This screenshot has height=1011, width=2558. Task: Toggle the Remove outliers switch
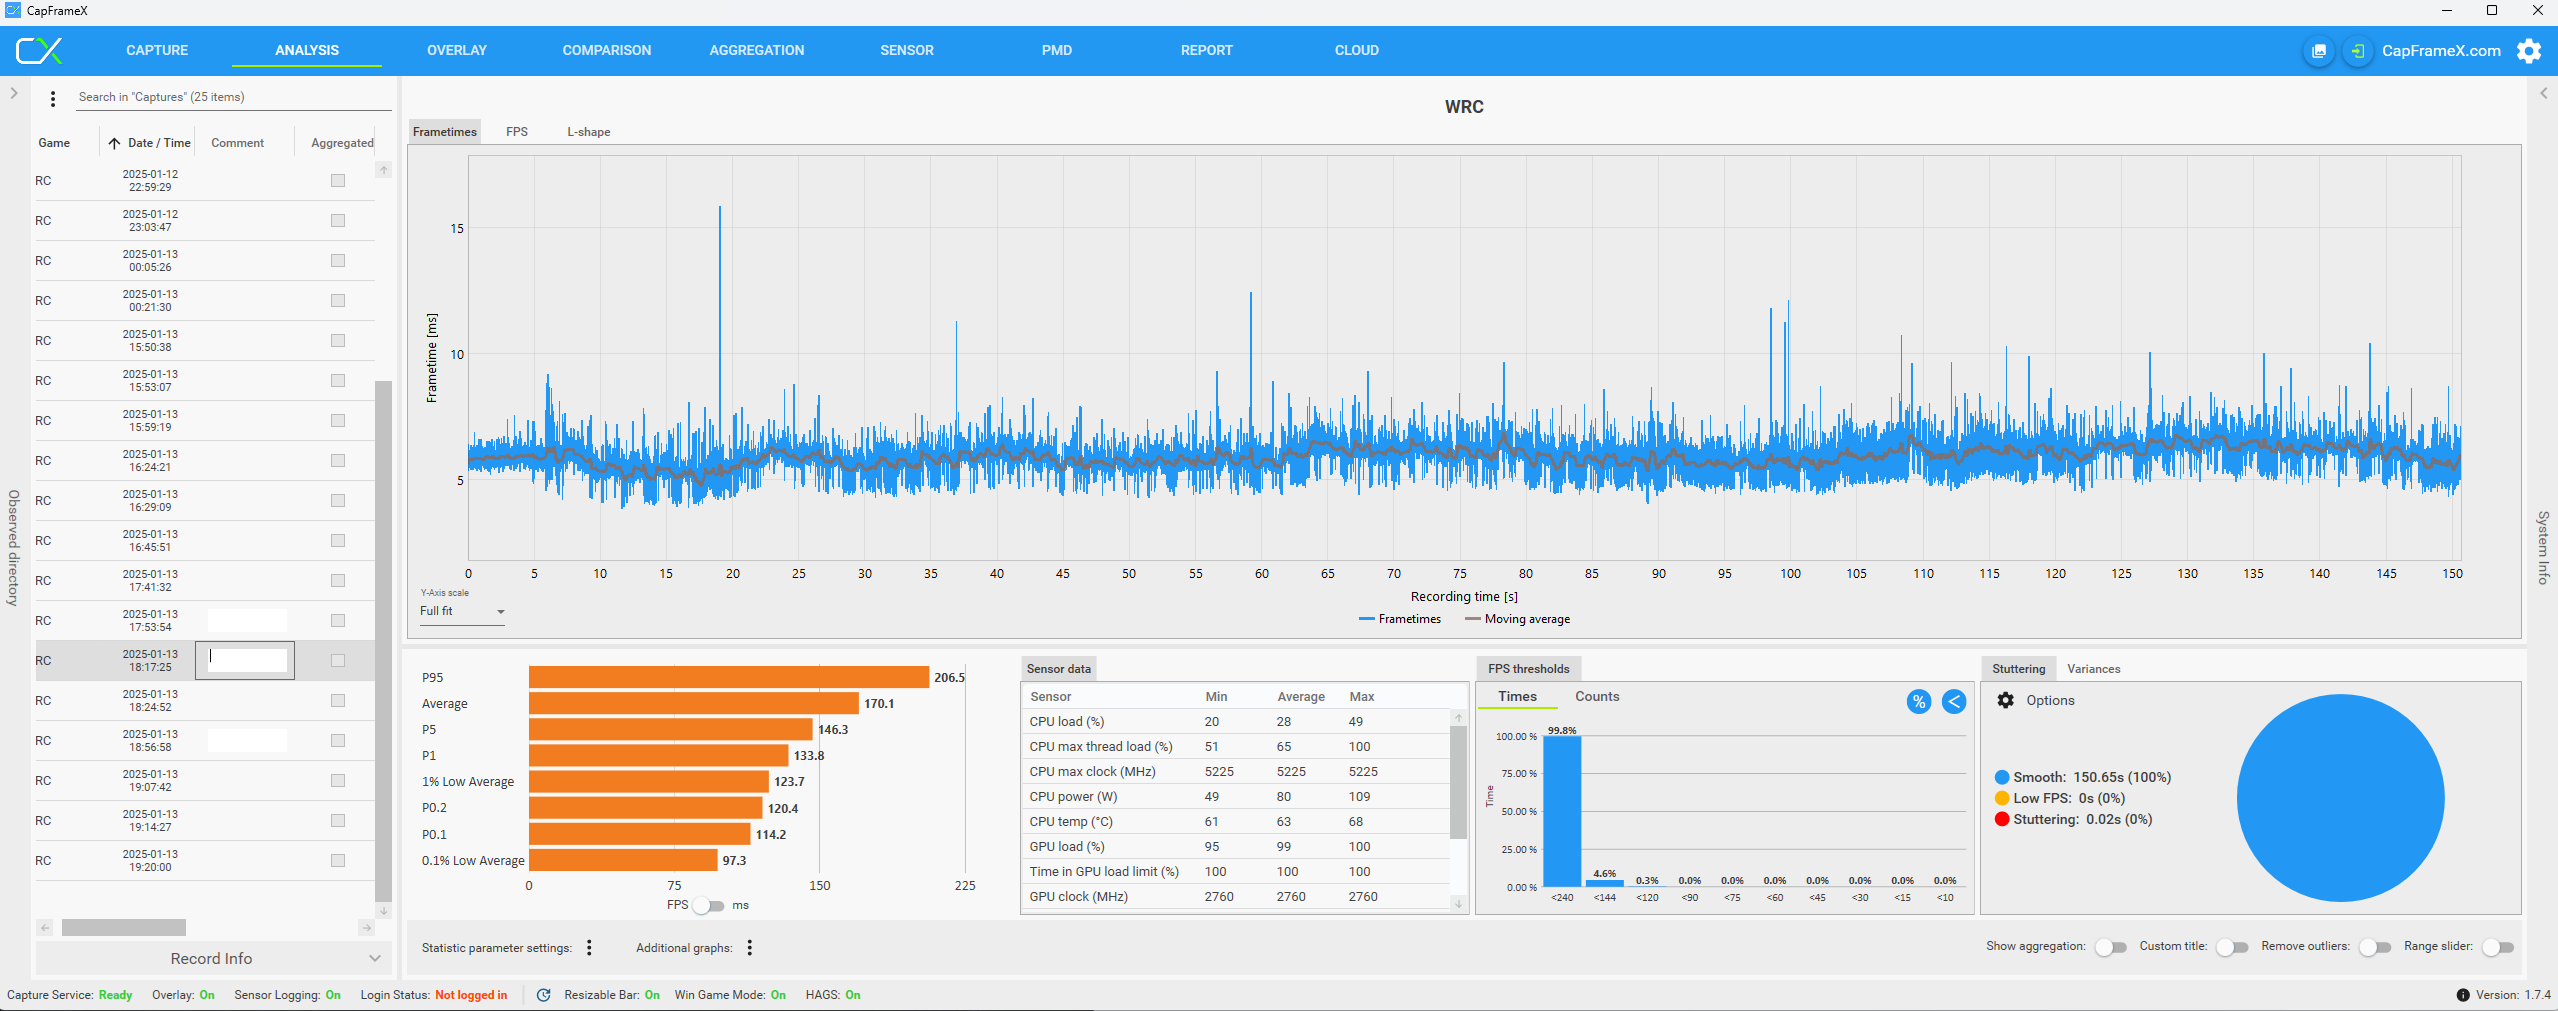click(2374, 947)
